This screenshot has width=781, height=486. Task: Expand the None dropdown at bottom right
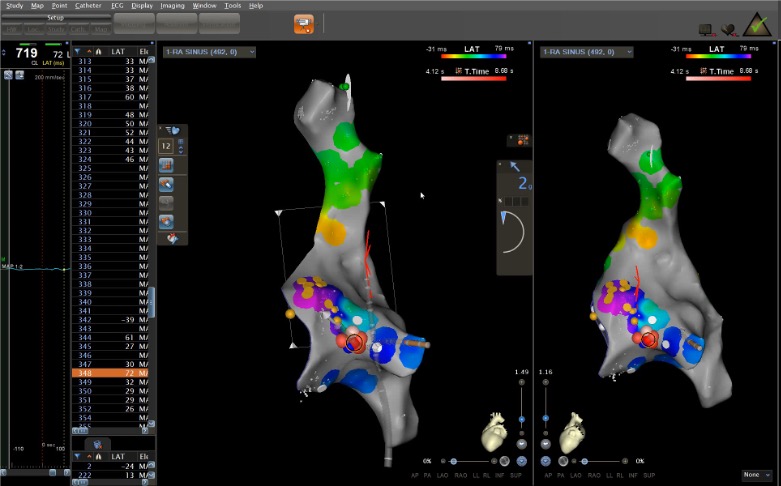754,474
